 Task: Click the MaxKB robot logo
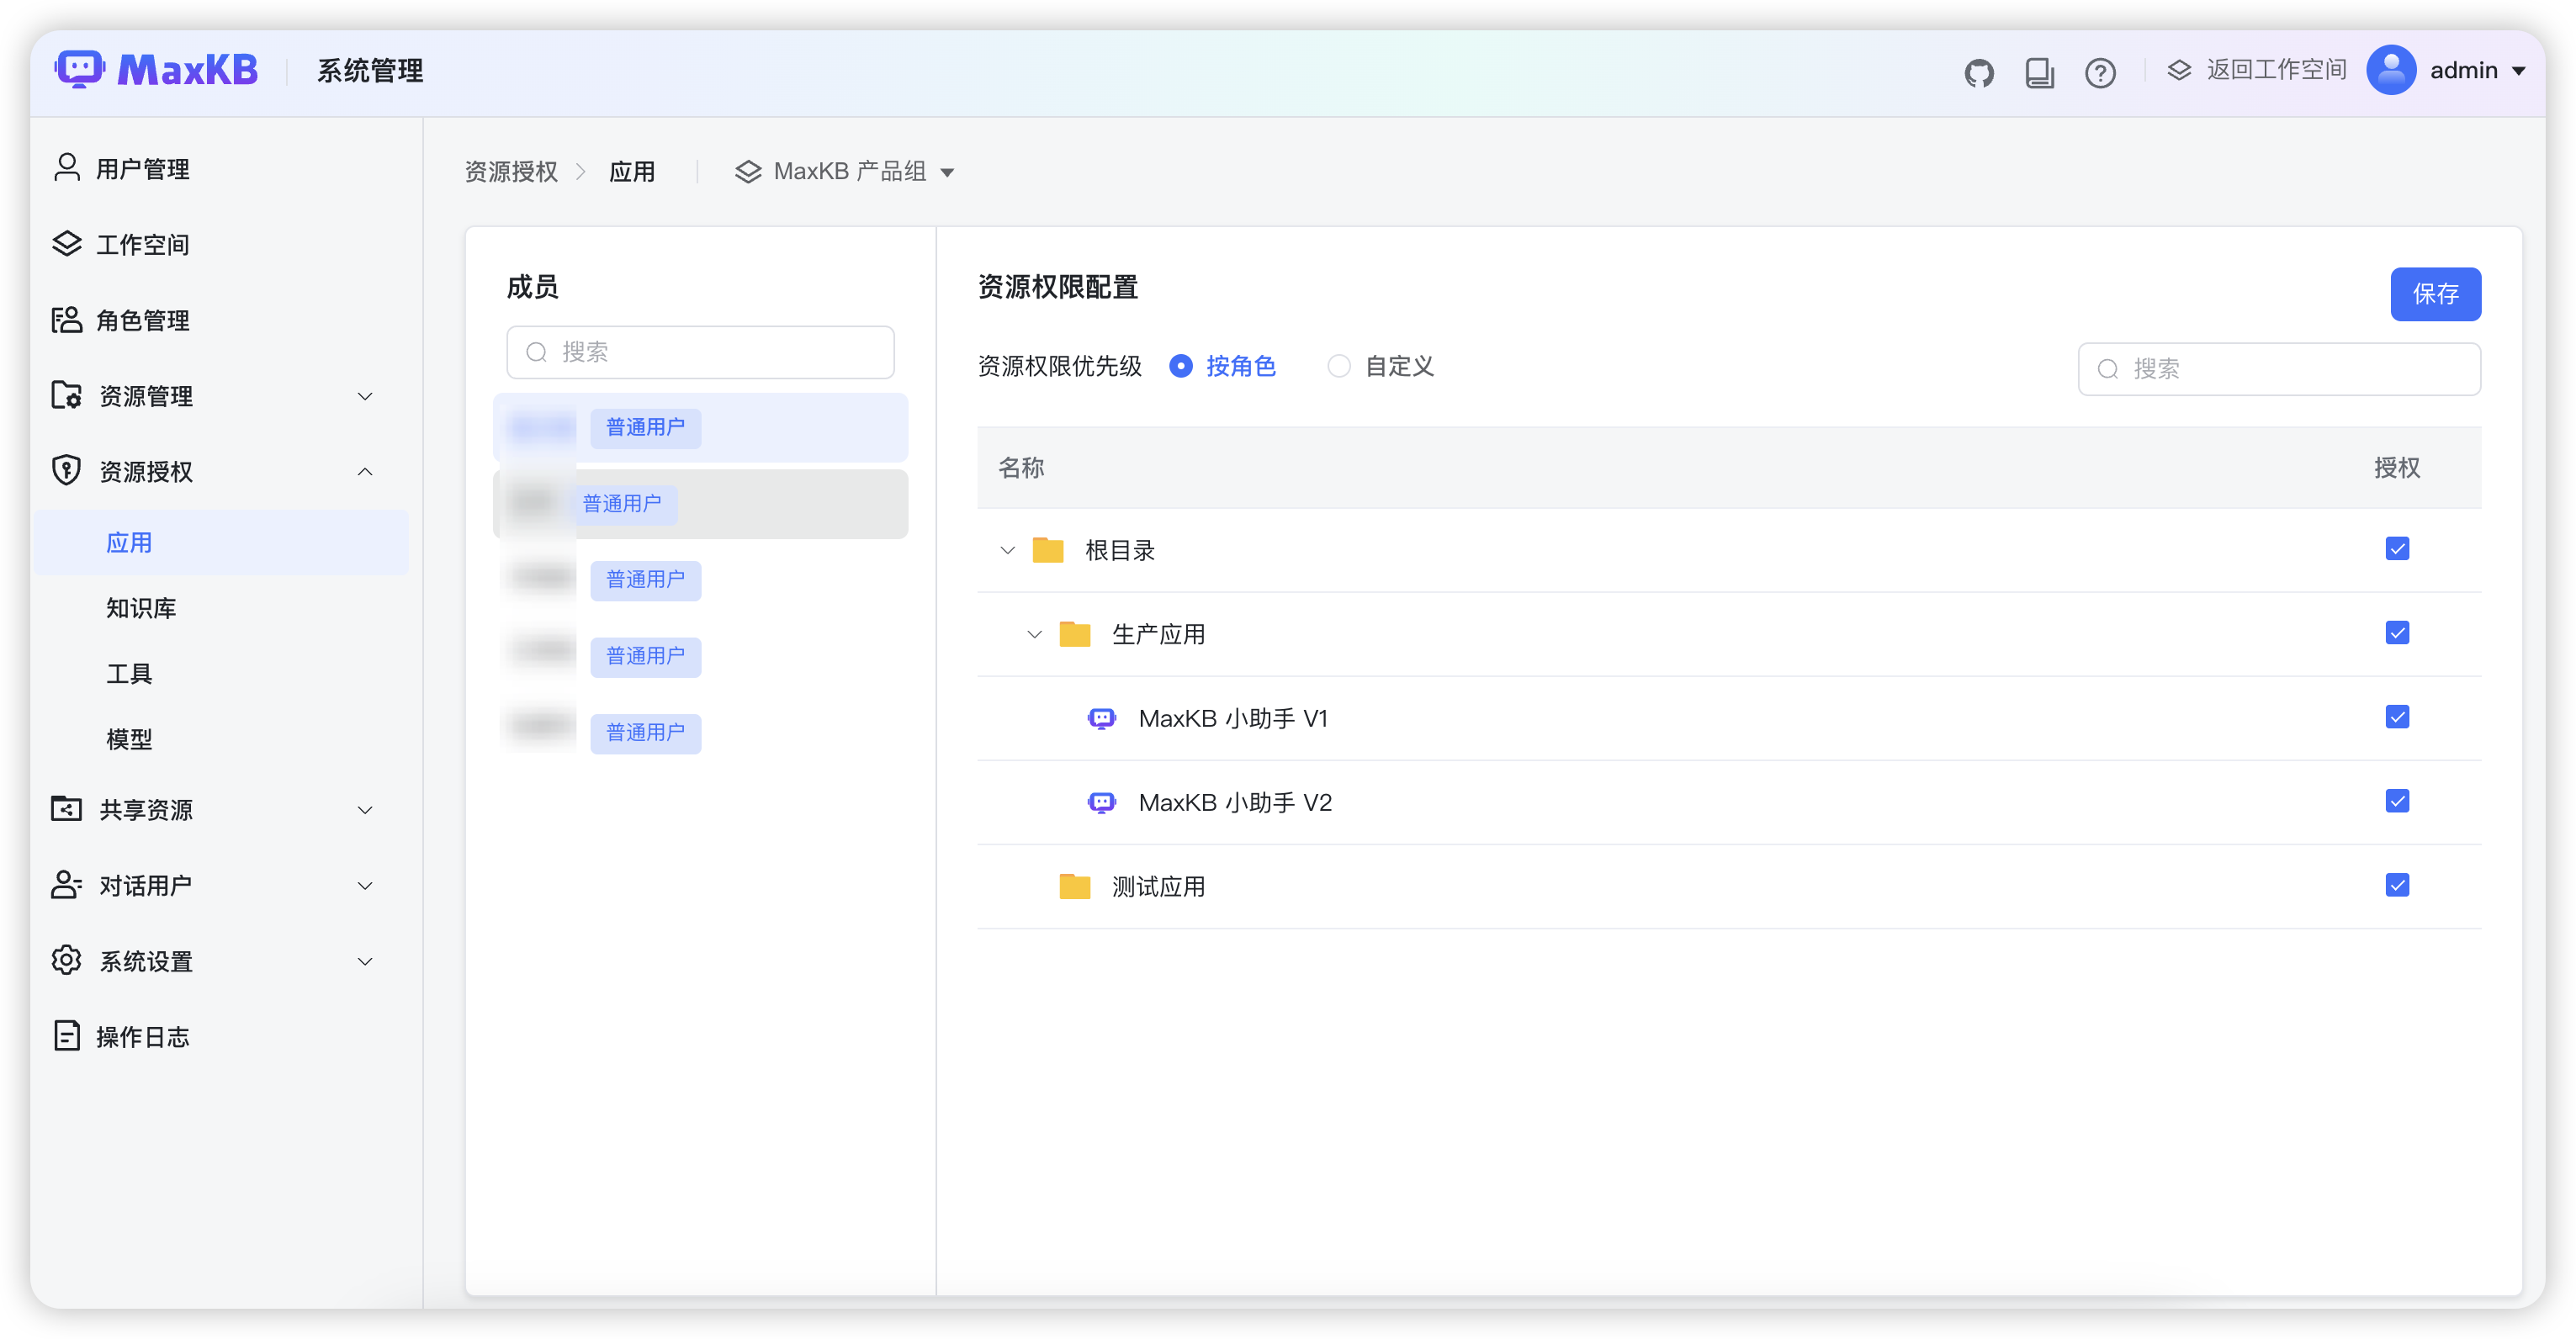click(x=80, y=69)
